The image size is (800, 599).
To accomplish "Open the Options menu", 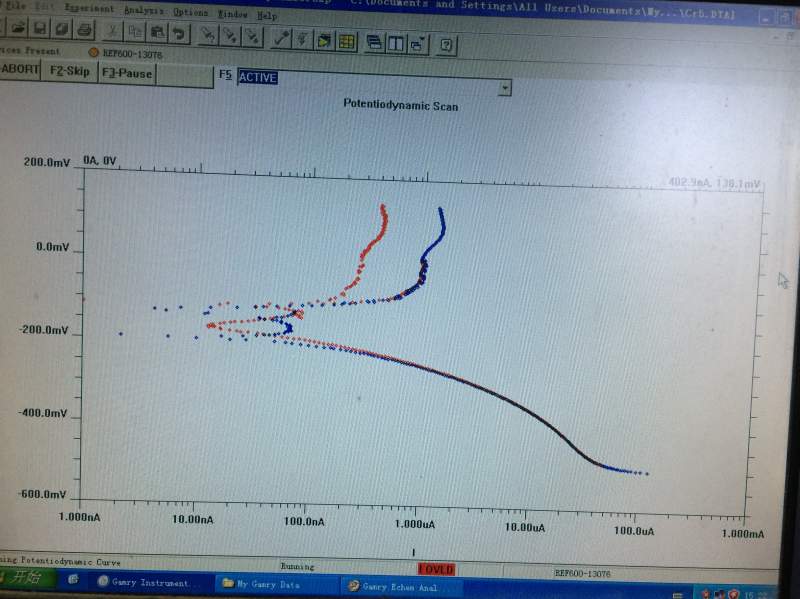I will (190, 12).
